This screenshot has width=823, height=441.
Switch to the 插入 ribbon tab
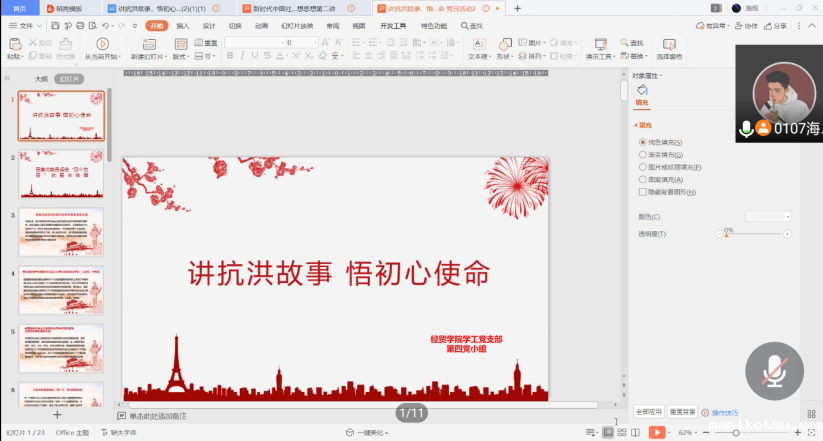click(x=183, y=25)
